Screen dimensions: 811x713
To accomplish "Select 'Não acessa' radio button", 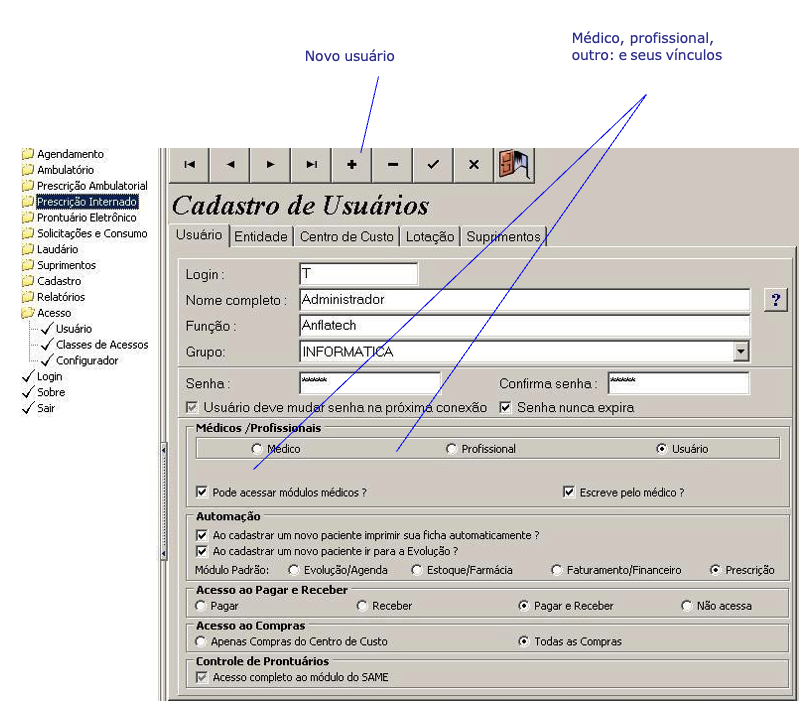I will point(686,605).
